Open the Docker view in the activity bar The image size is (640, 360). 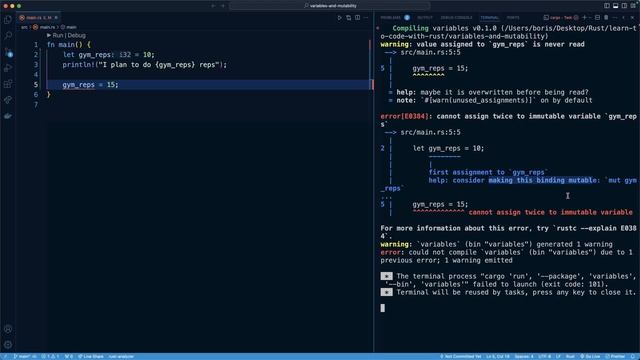coord(8,116)
